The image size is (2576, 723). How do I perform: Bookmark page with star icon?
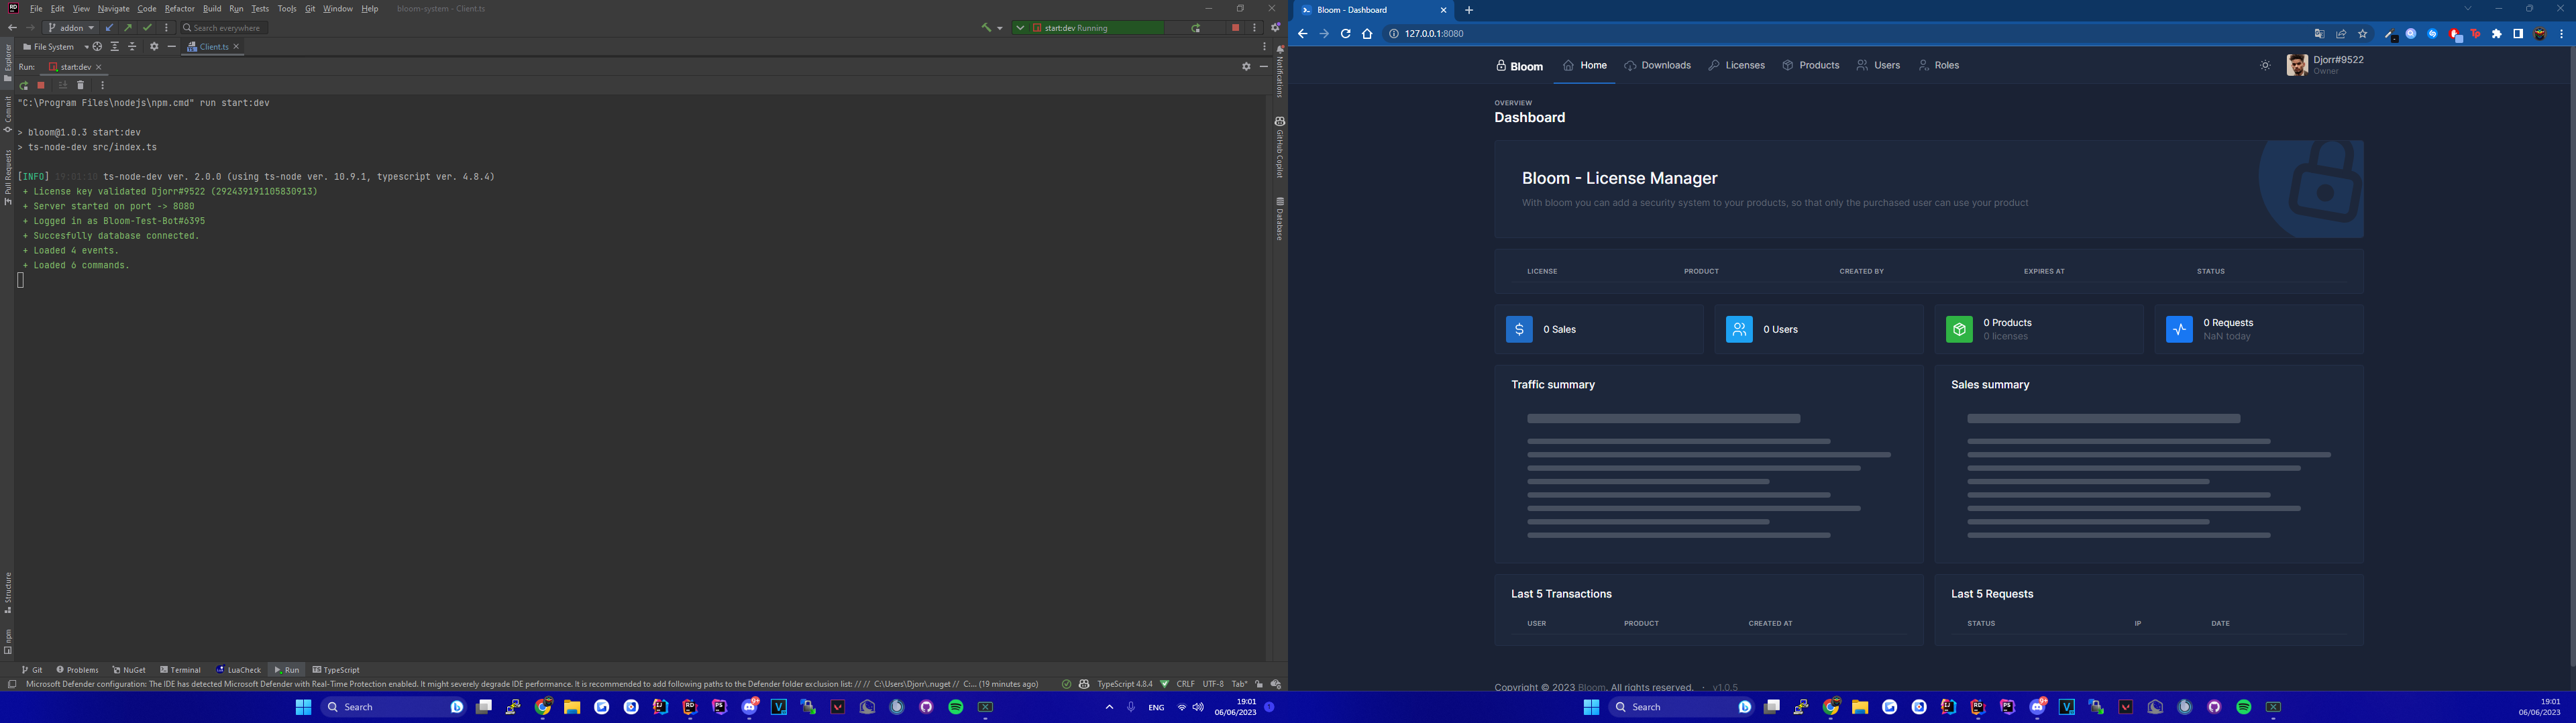[x=2363, y=34]
